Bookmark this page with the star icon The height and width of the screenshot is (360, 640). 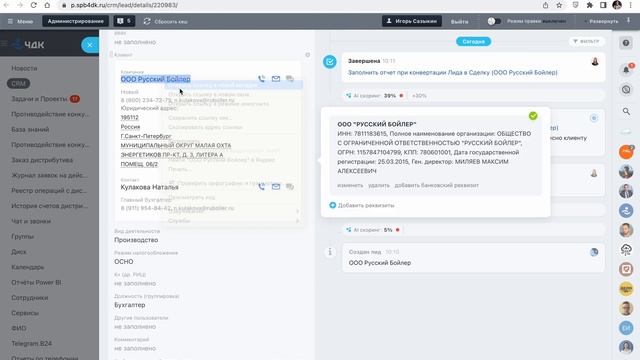(x=559, y=5)
